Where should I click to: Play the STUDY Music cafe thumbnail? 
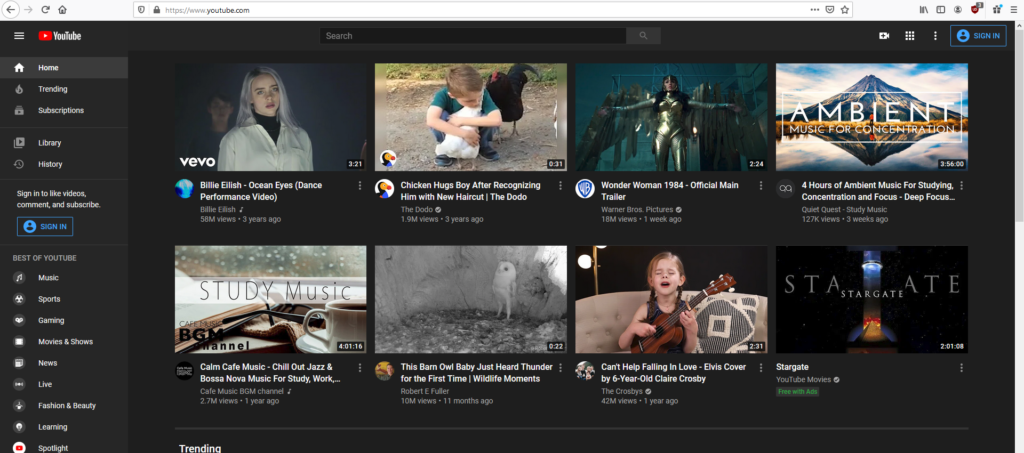[270, 300]
